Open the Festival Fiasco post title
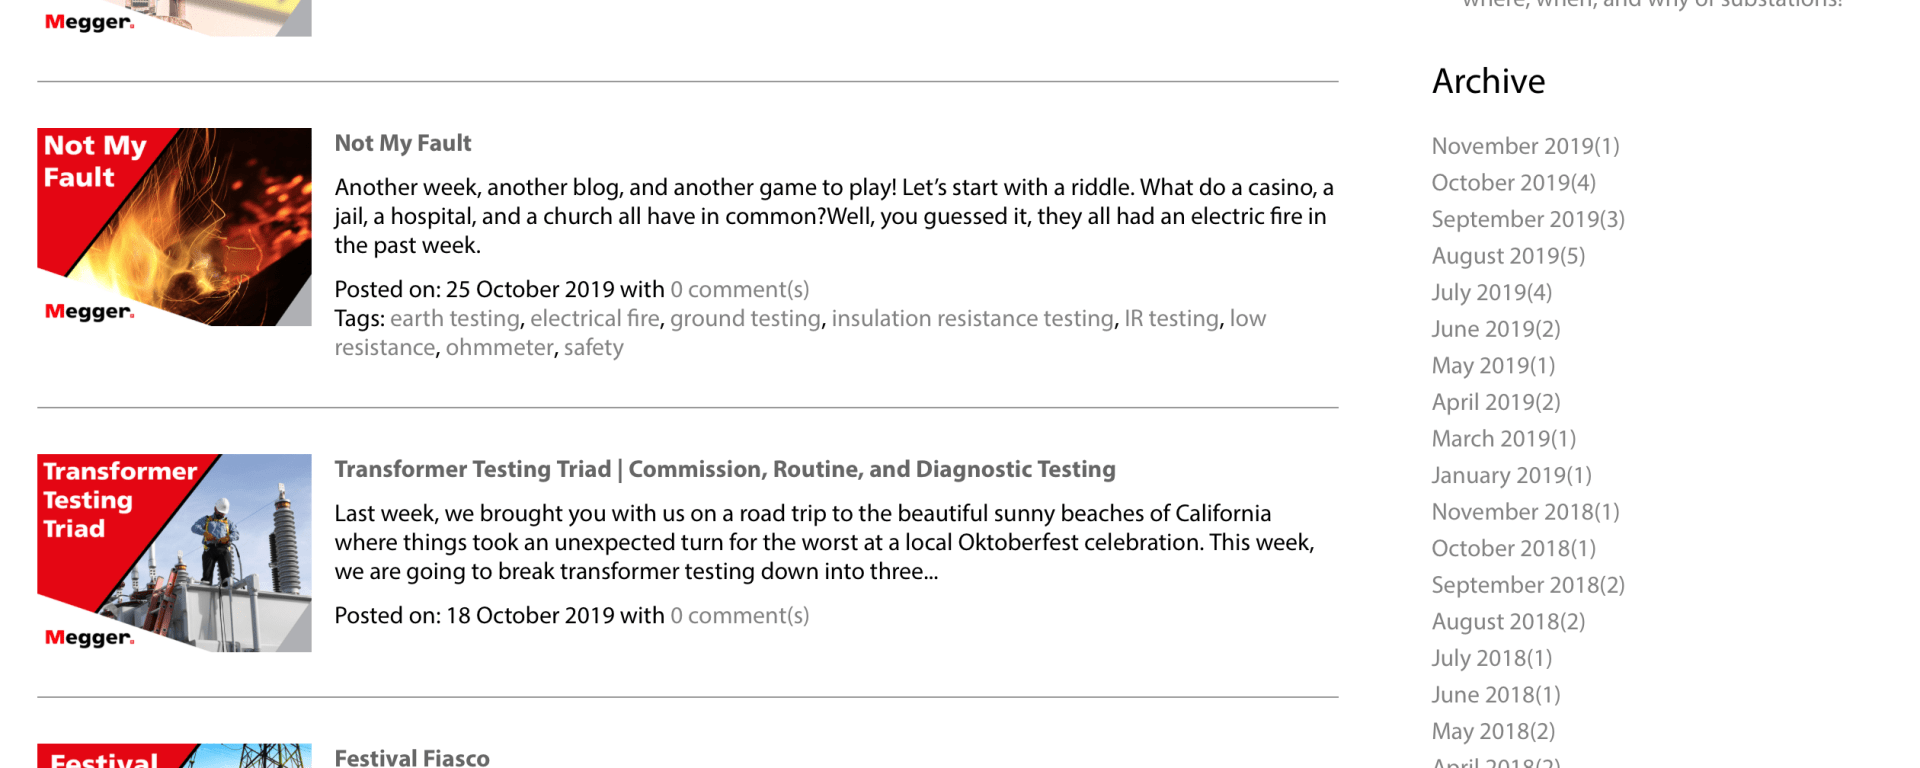 coord(411,757)
